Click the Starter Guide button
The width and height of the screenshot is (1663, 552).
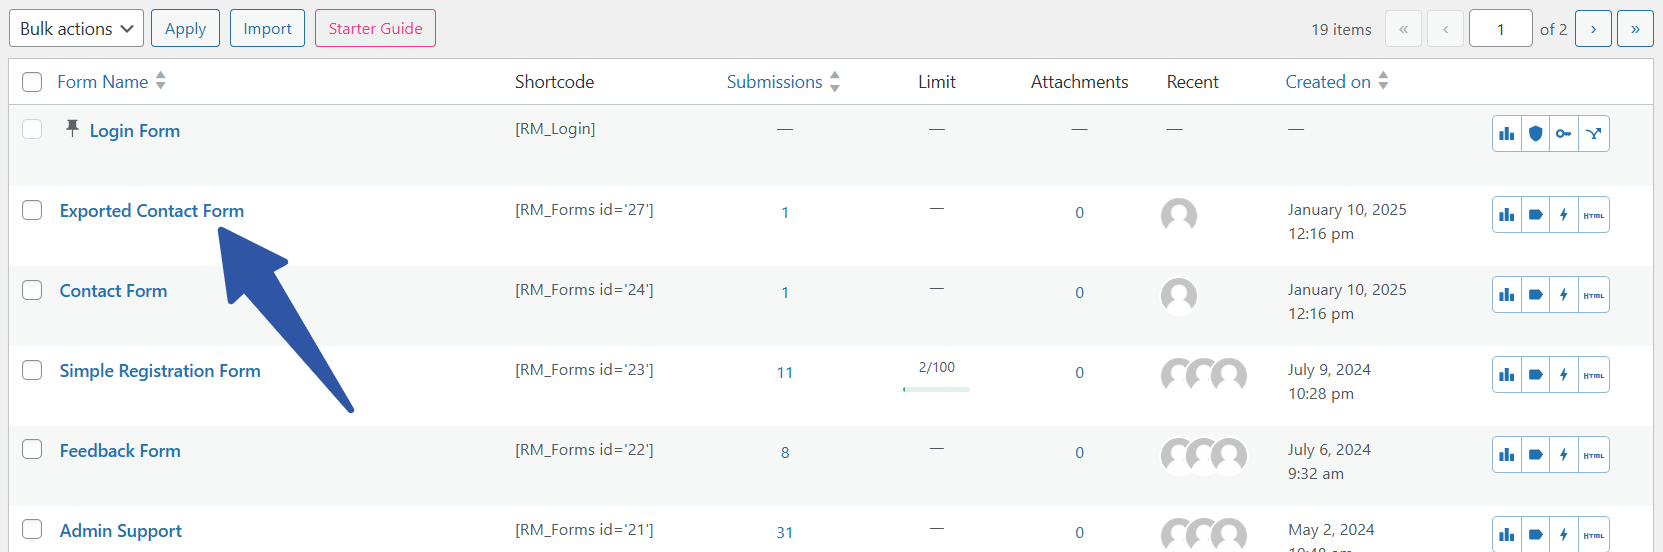pos(375,29)
